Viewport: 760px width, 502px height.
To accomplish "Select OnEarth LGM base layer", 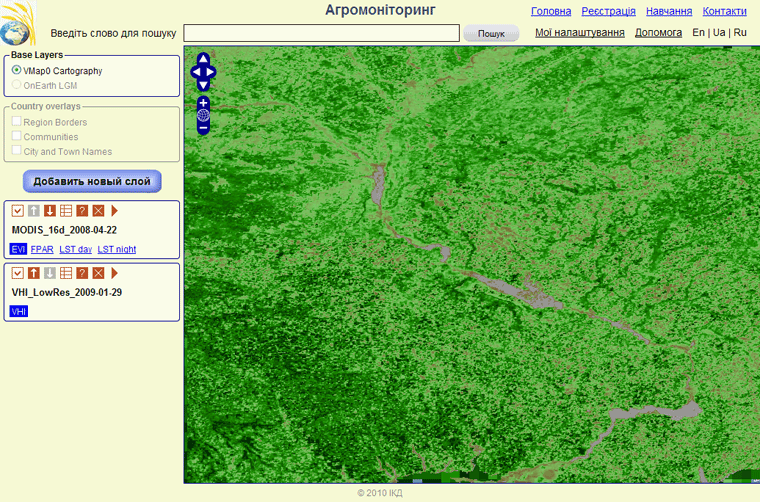I will pos(16,85).
